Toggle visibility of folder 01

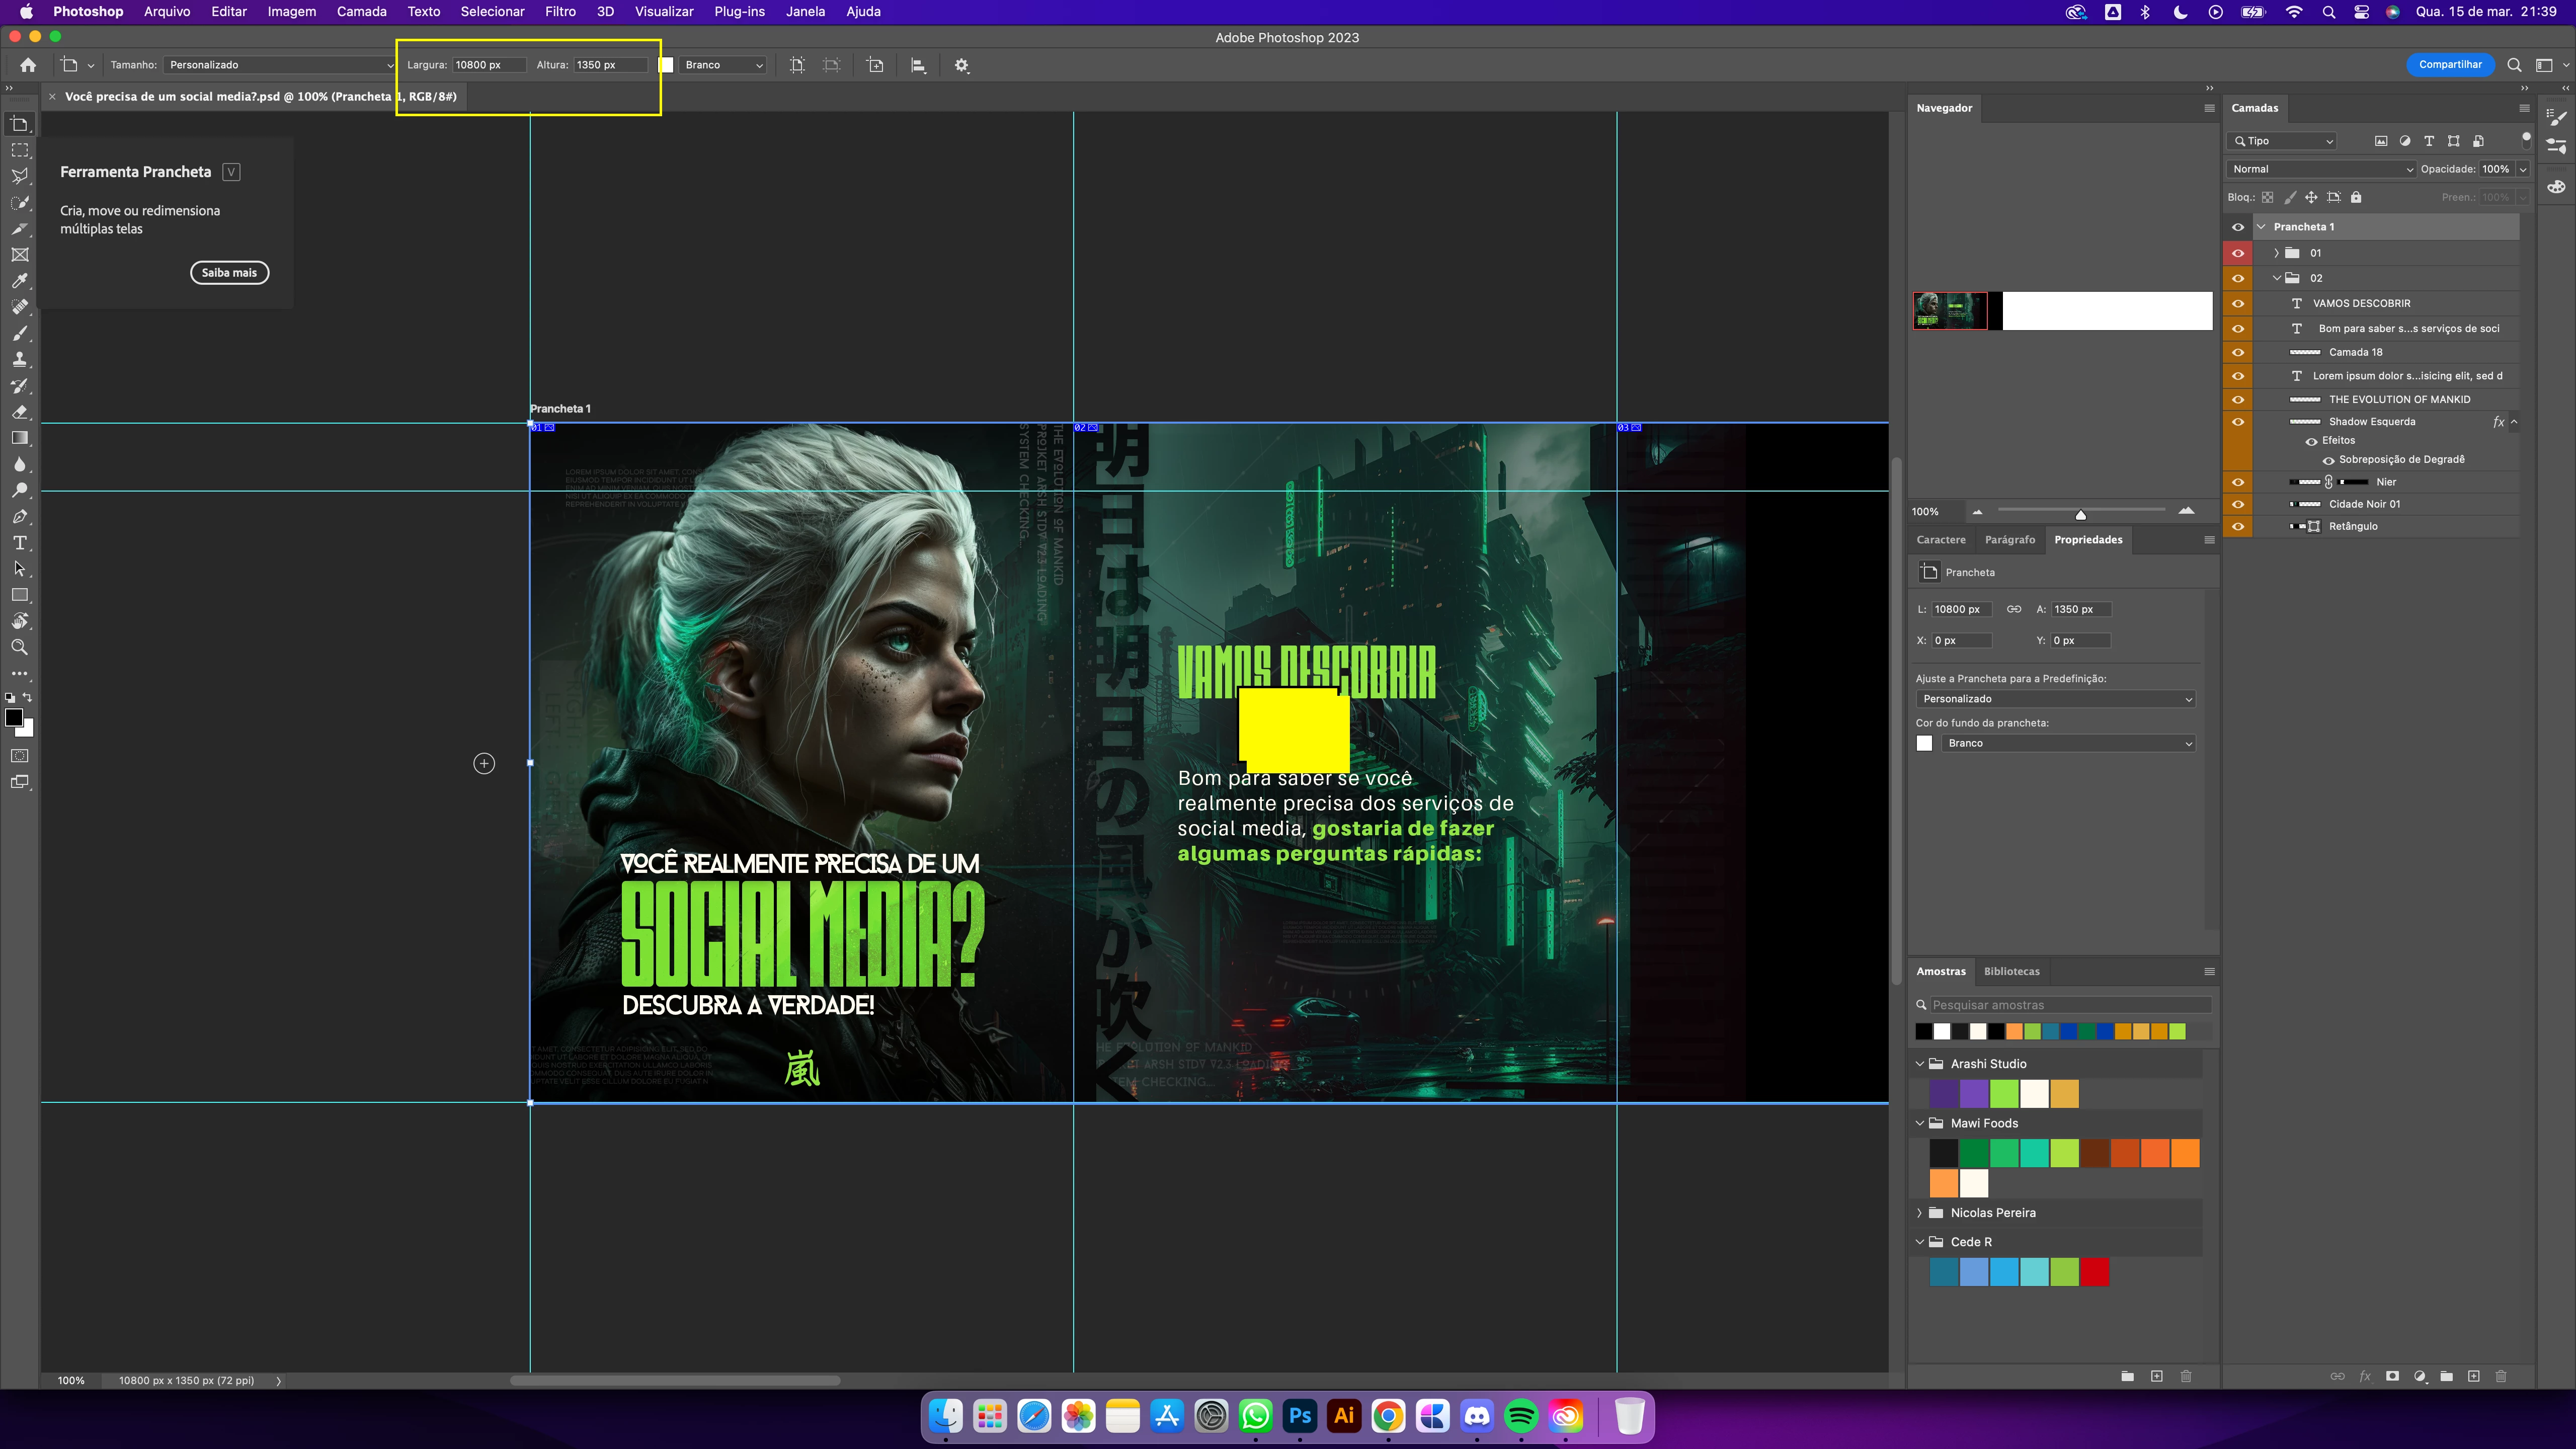coord(2238,253)
